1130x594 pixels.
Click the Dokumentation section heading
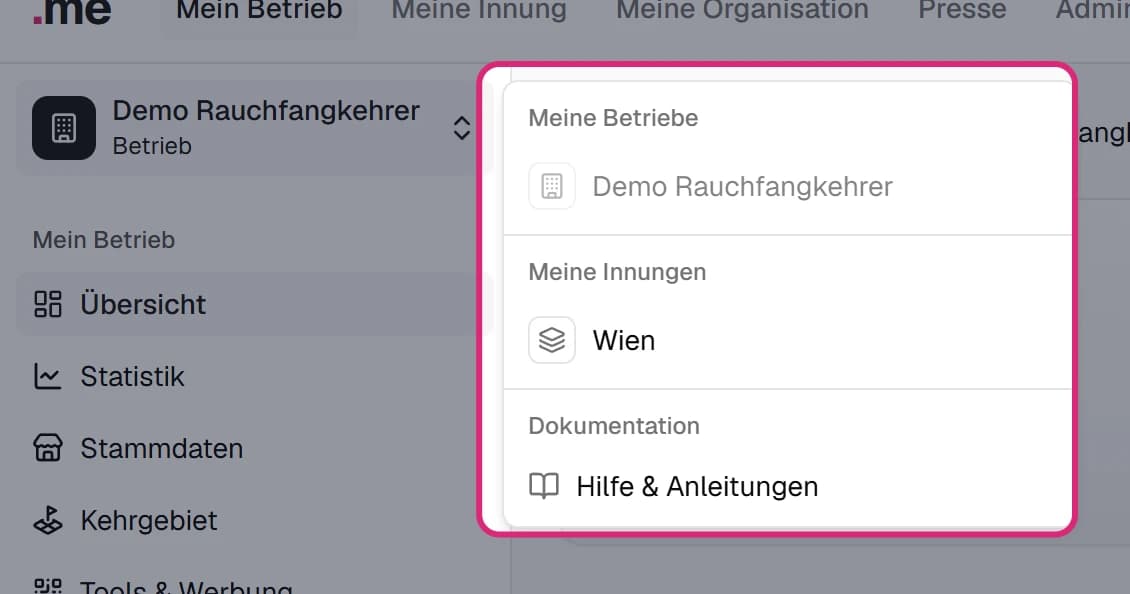[614, 425]
